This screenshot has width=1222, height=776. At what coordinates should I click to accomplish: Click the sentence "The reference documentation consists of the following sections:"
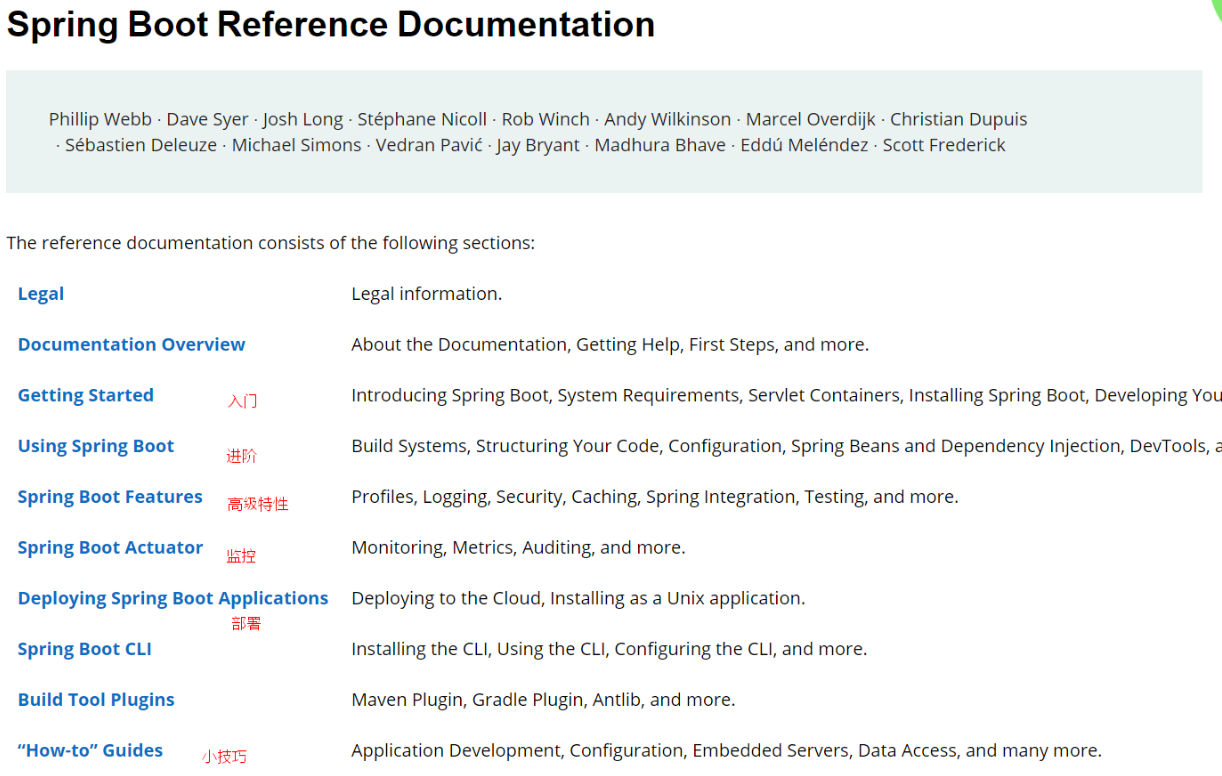click(x=271, y=243)
